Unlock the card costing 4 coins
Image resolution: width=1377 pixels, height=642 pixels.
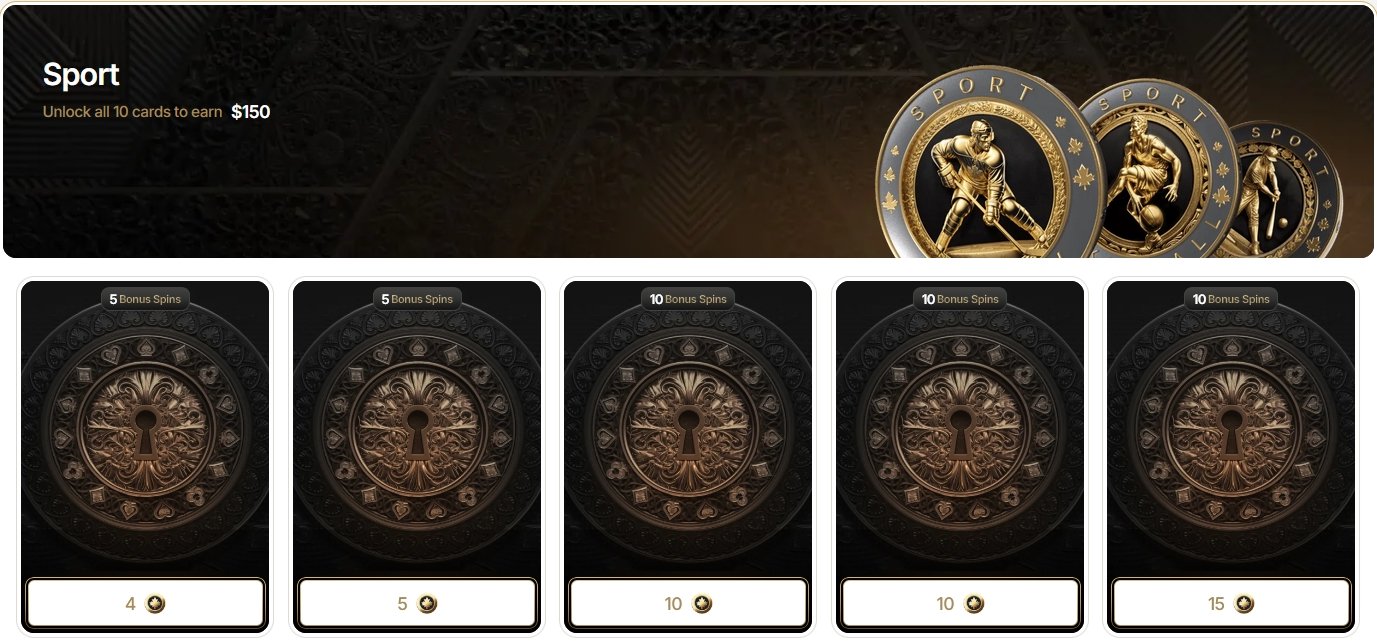point(145,604)
